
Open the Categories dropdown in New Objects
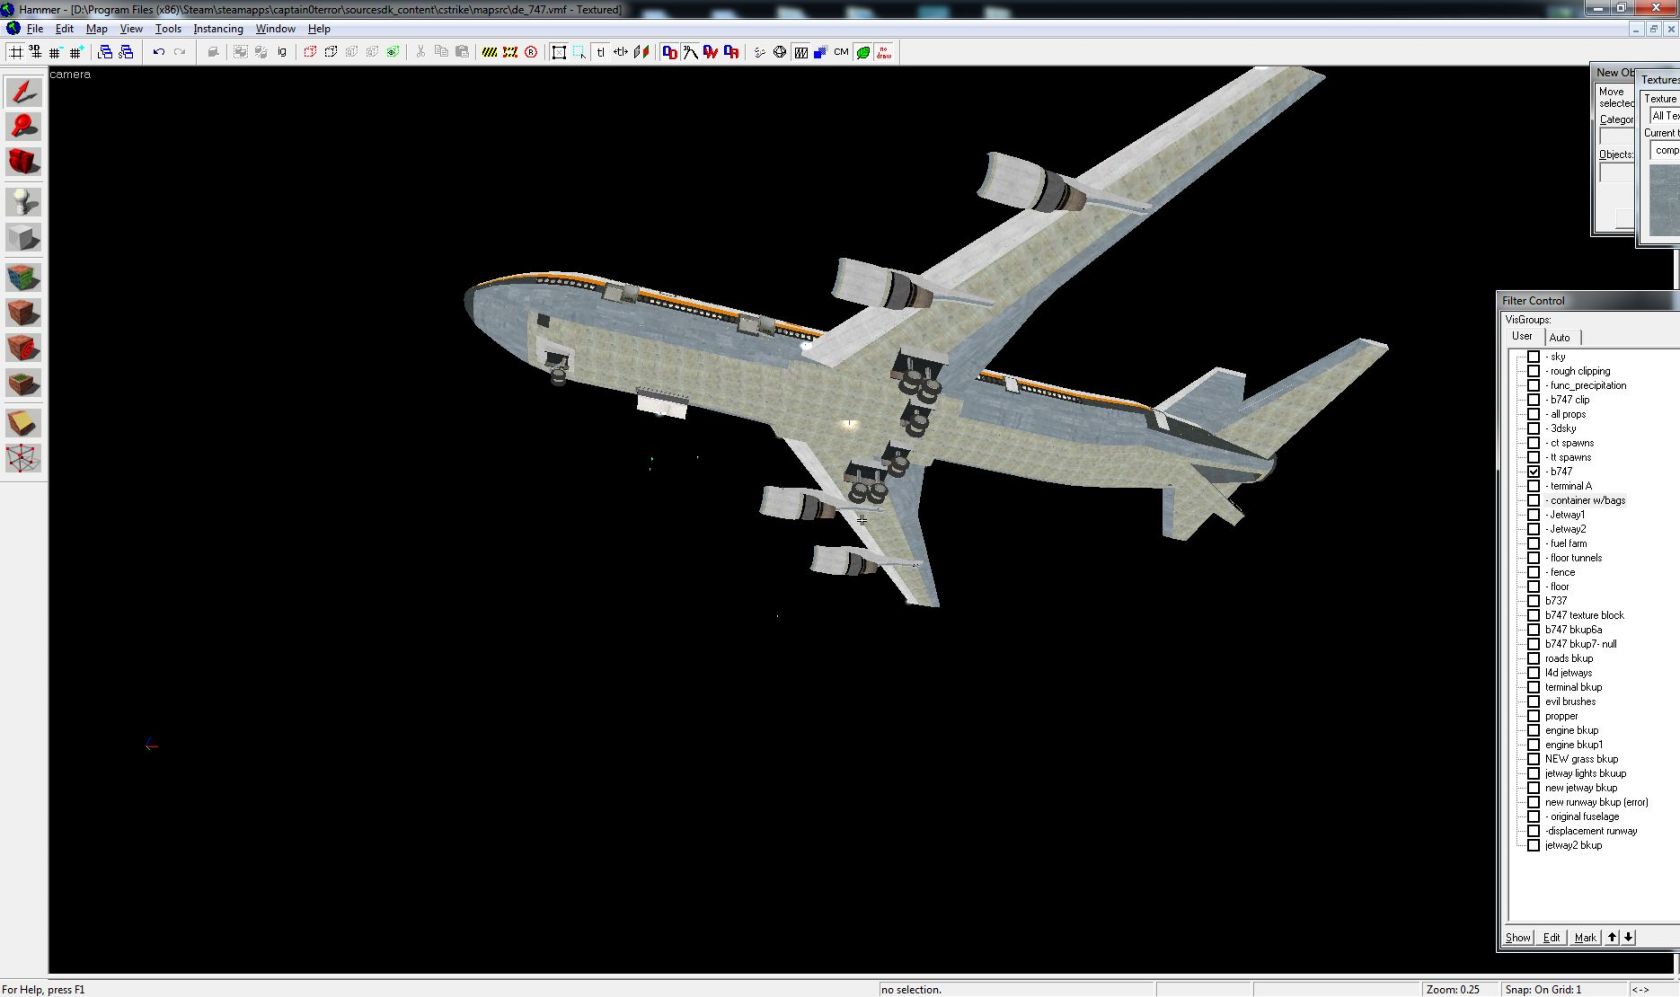[x=1616, y=137]
